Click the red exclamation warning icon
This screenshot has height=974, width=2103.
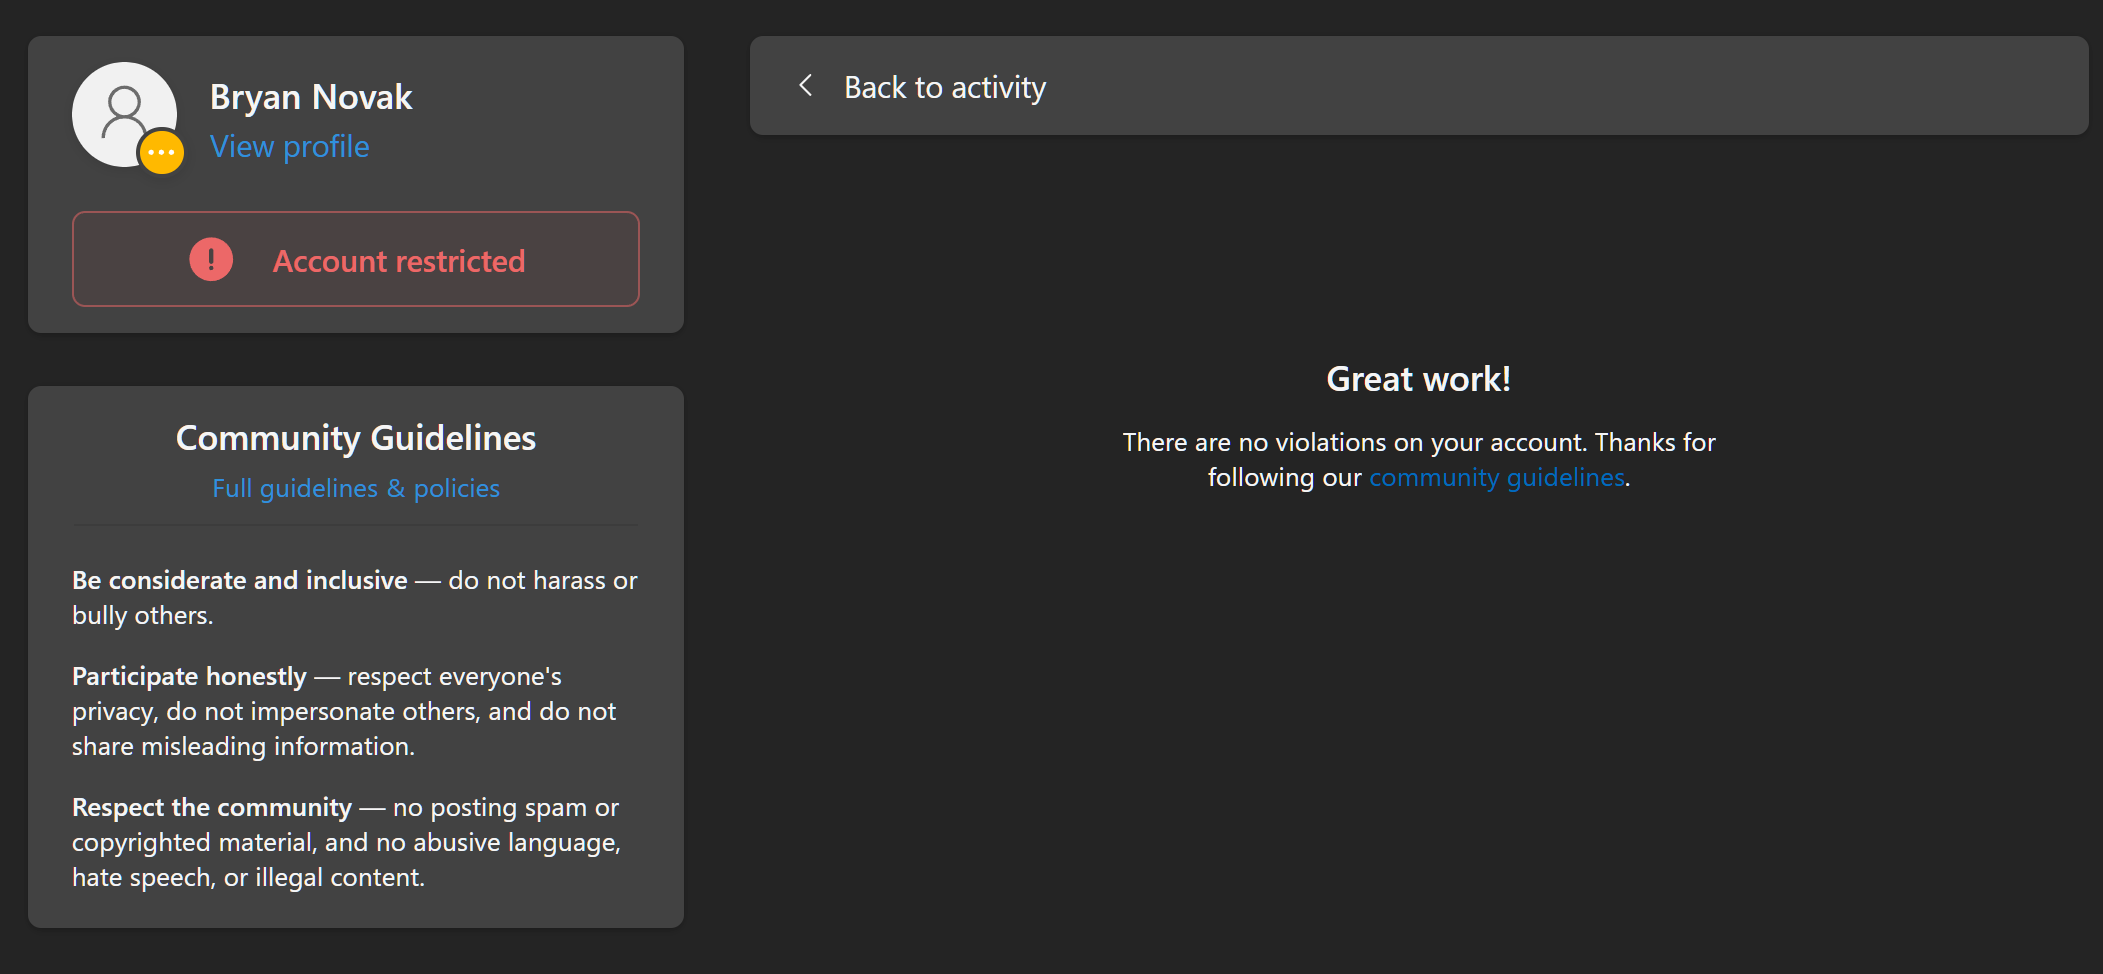pyautogui.click(x=211, y=260)
